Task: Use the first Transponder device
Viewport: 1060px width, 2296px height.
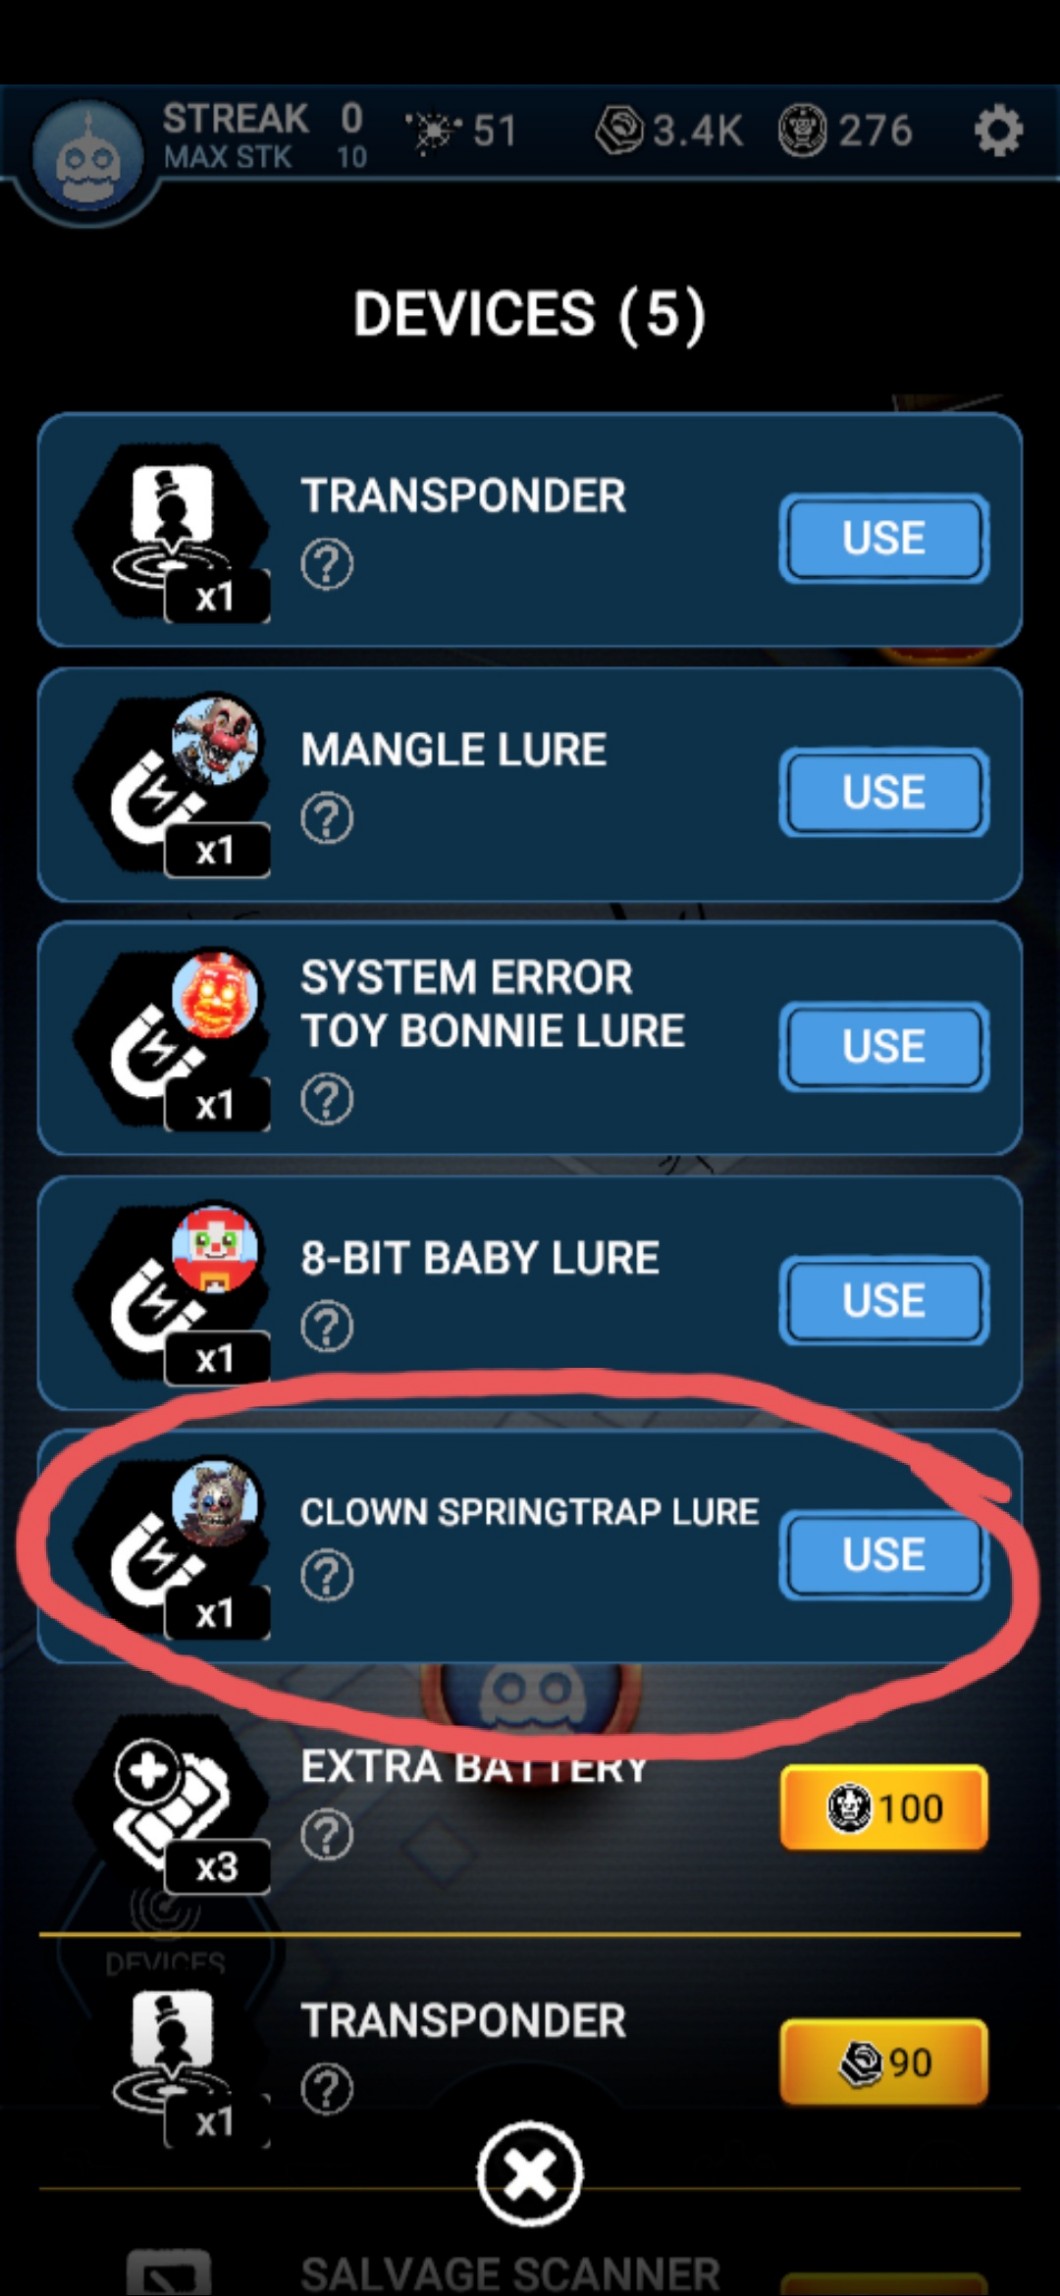Action: click(x=884, y=538)
